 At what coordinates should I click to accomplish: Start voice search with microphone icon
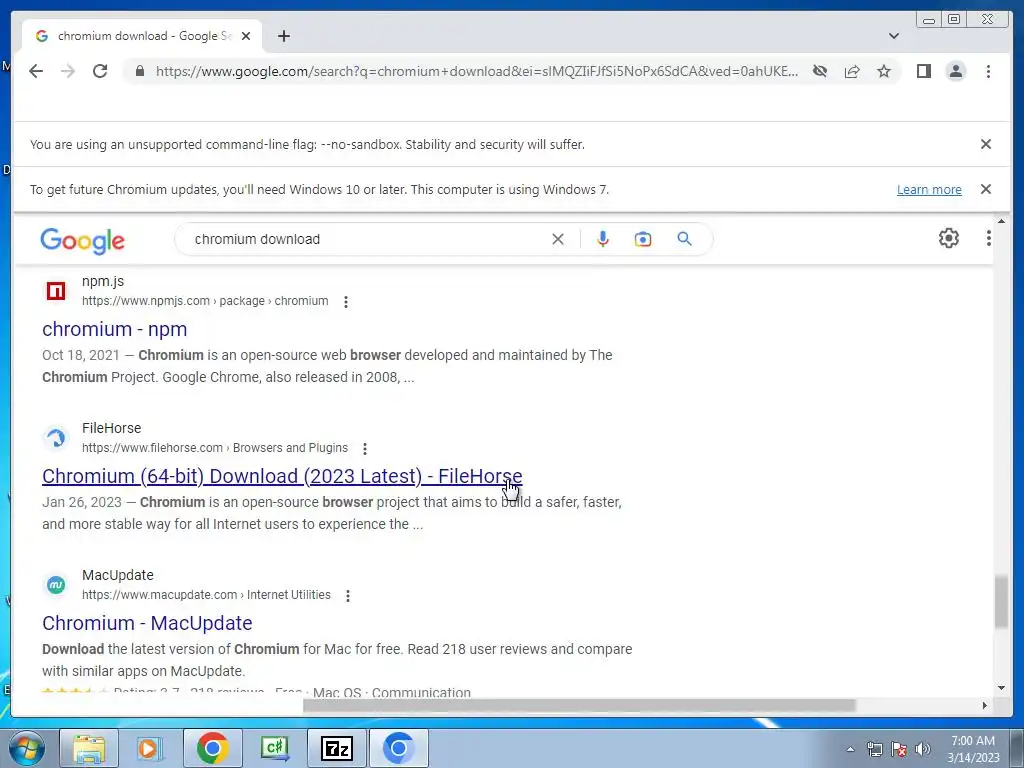[603, 239]
